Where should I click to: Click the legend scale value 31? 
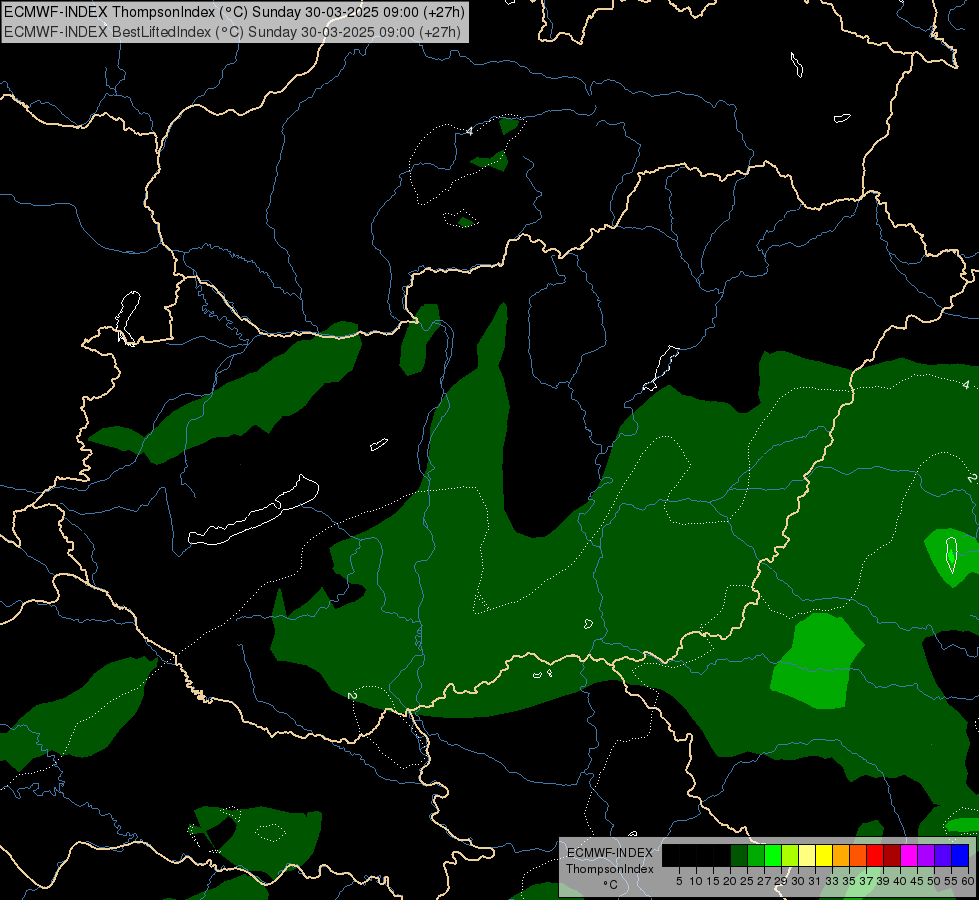(x=815, y=881)
